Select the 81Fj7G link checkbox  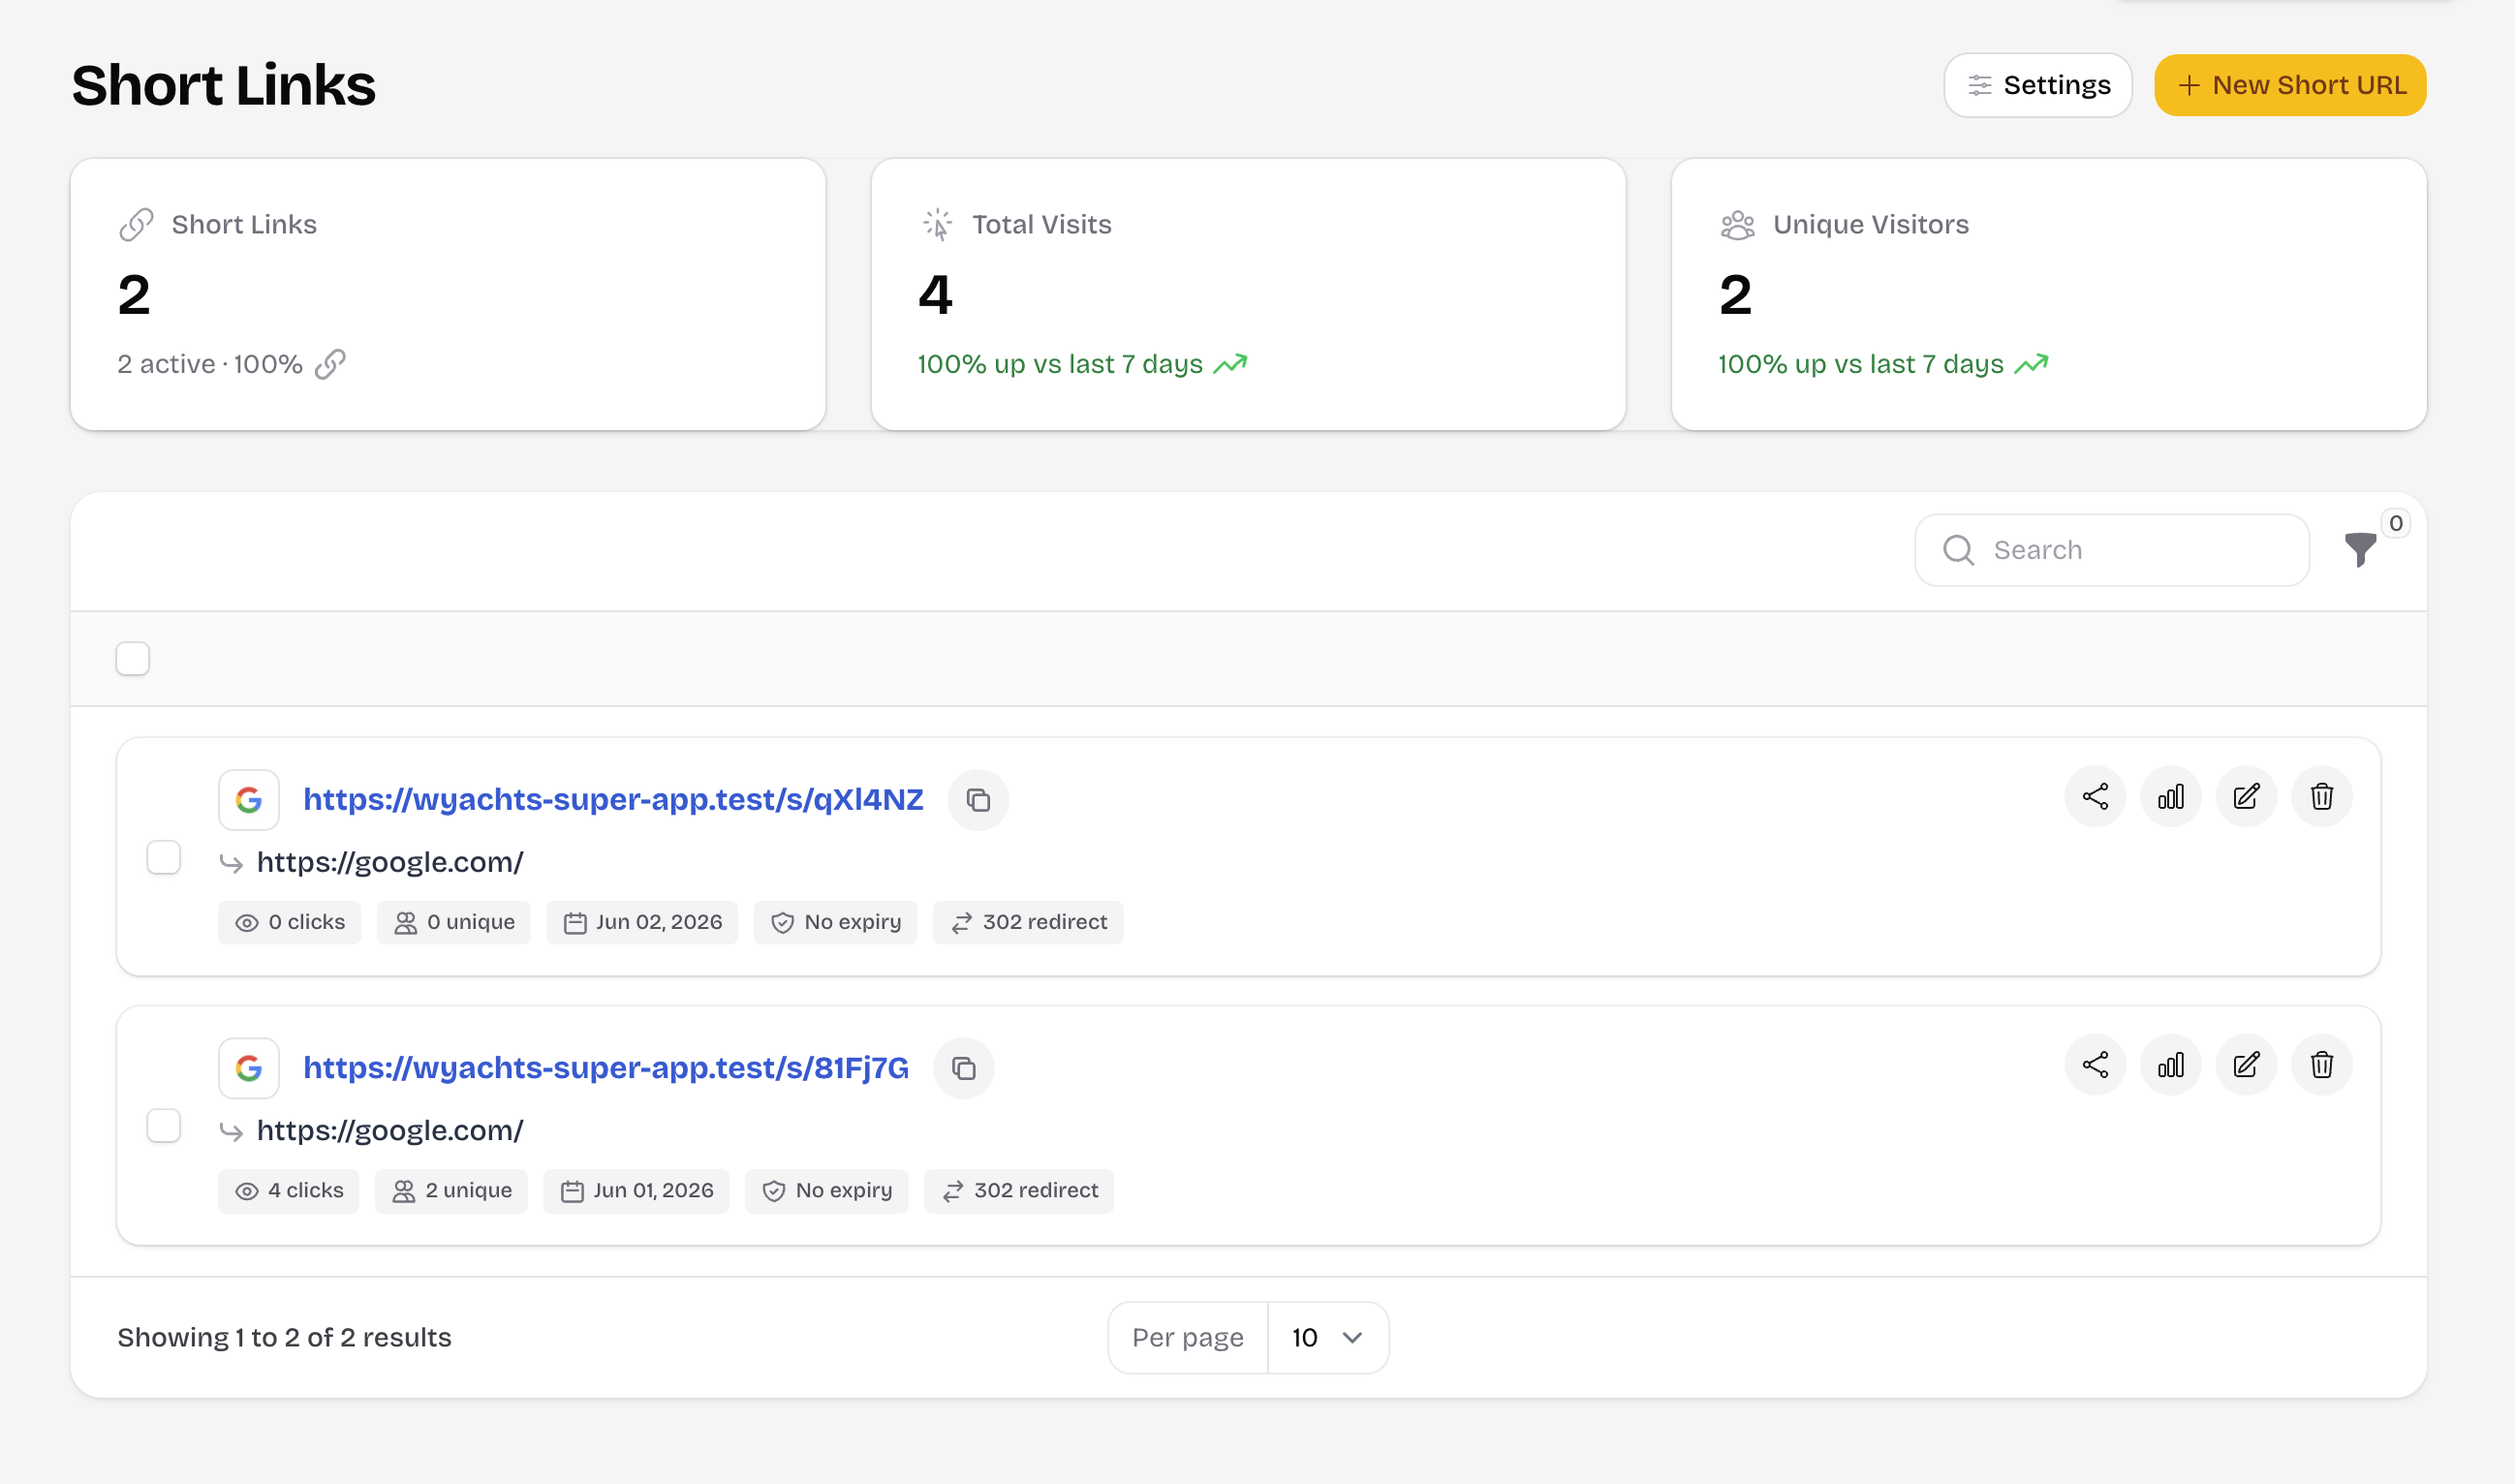pos(164,1126)
